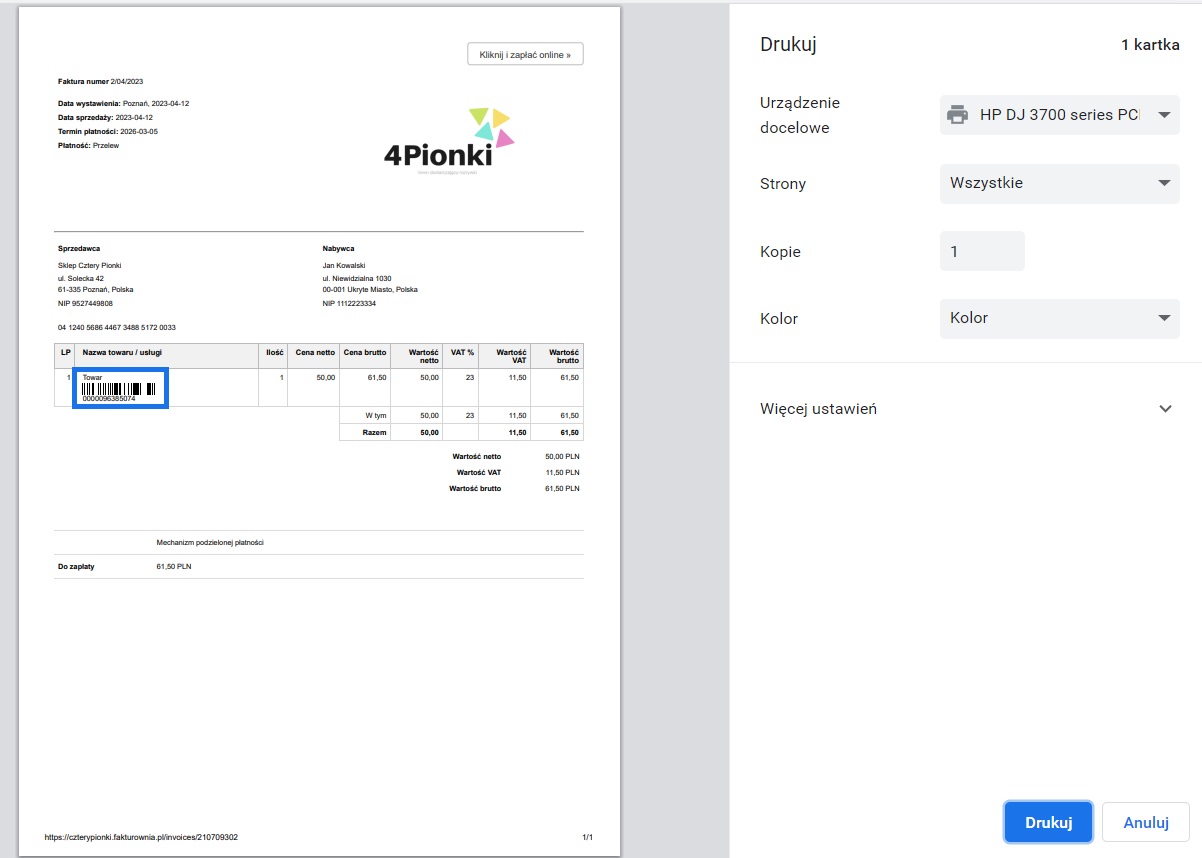Image resolution: width=1202 pixels, height=858 pixels.
Task: Click the product barcode image
Action: [121, 388]
